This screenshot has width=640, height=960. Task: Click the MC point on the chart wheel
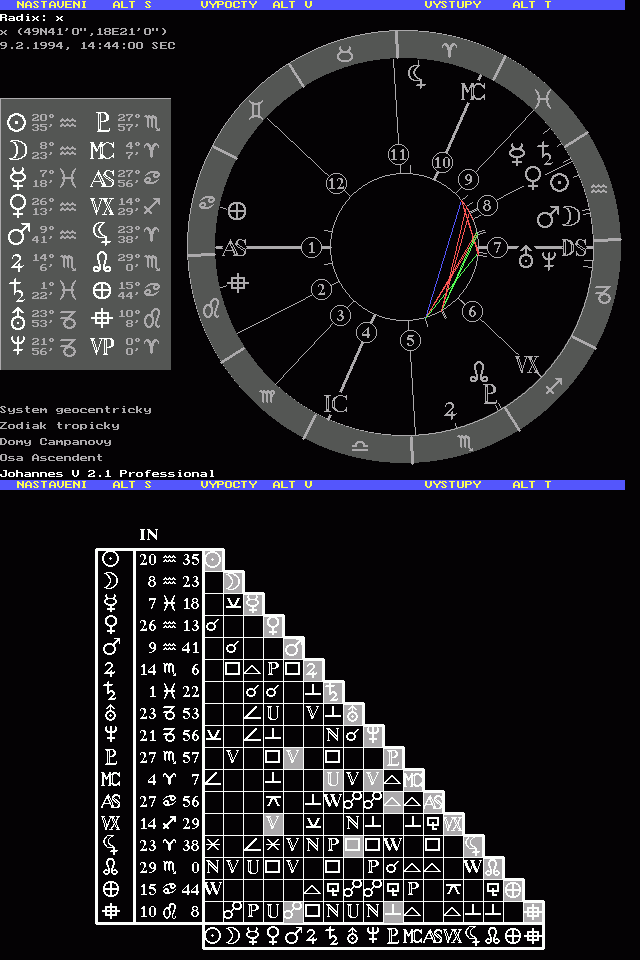(x=473, y=92)
